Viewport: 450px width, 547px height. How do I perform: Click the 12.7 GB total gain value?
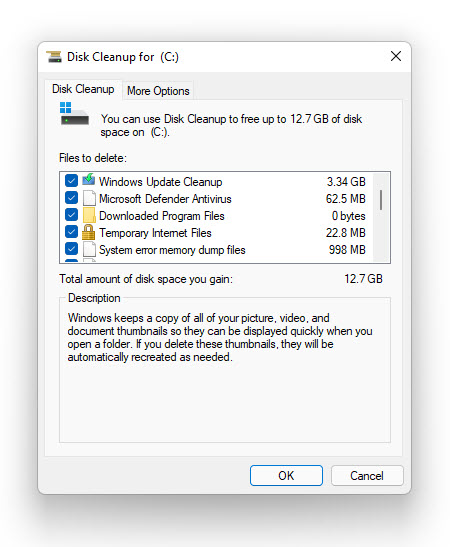tap(363, 279)
